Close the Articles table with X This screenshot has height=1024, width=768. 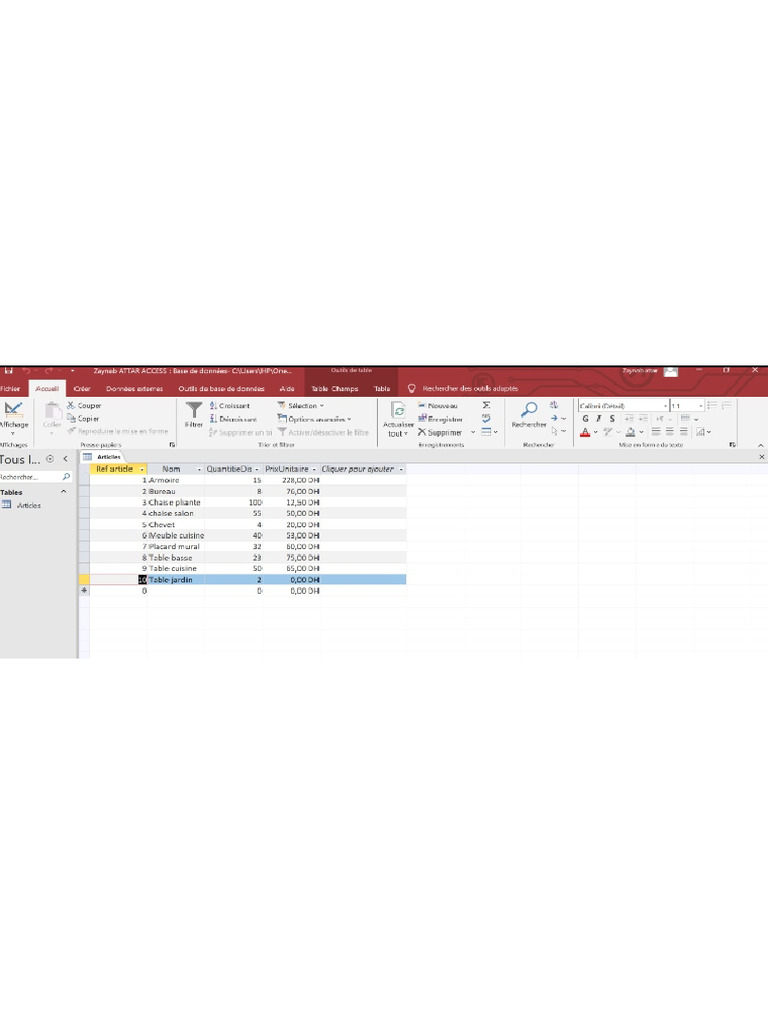point(761,457)
